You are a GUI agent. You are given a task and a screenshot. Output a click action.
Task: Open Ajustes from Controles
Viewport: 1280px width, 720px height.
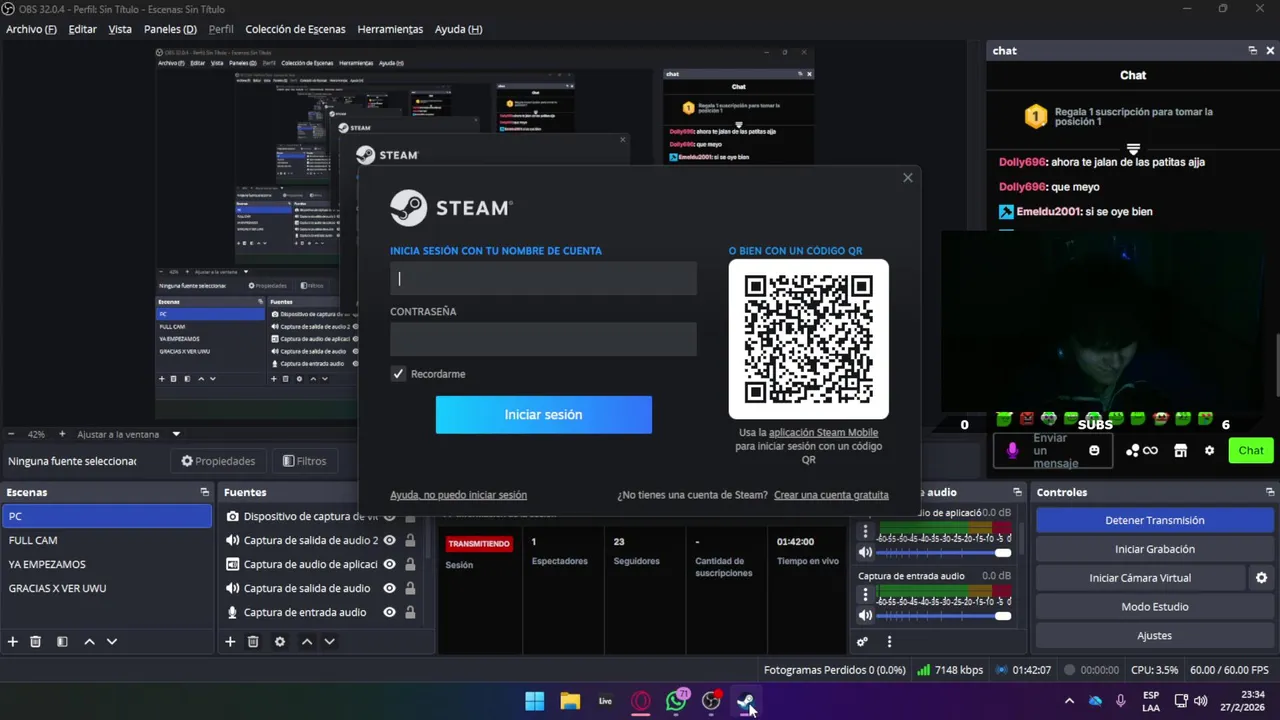click(1154, 636)
